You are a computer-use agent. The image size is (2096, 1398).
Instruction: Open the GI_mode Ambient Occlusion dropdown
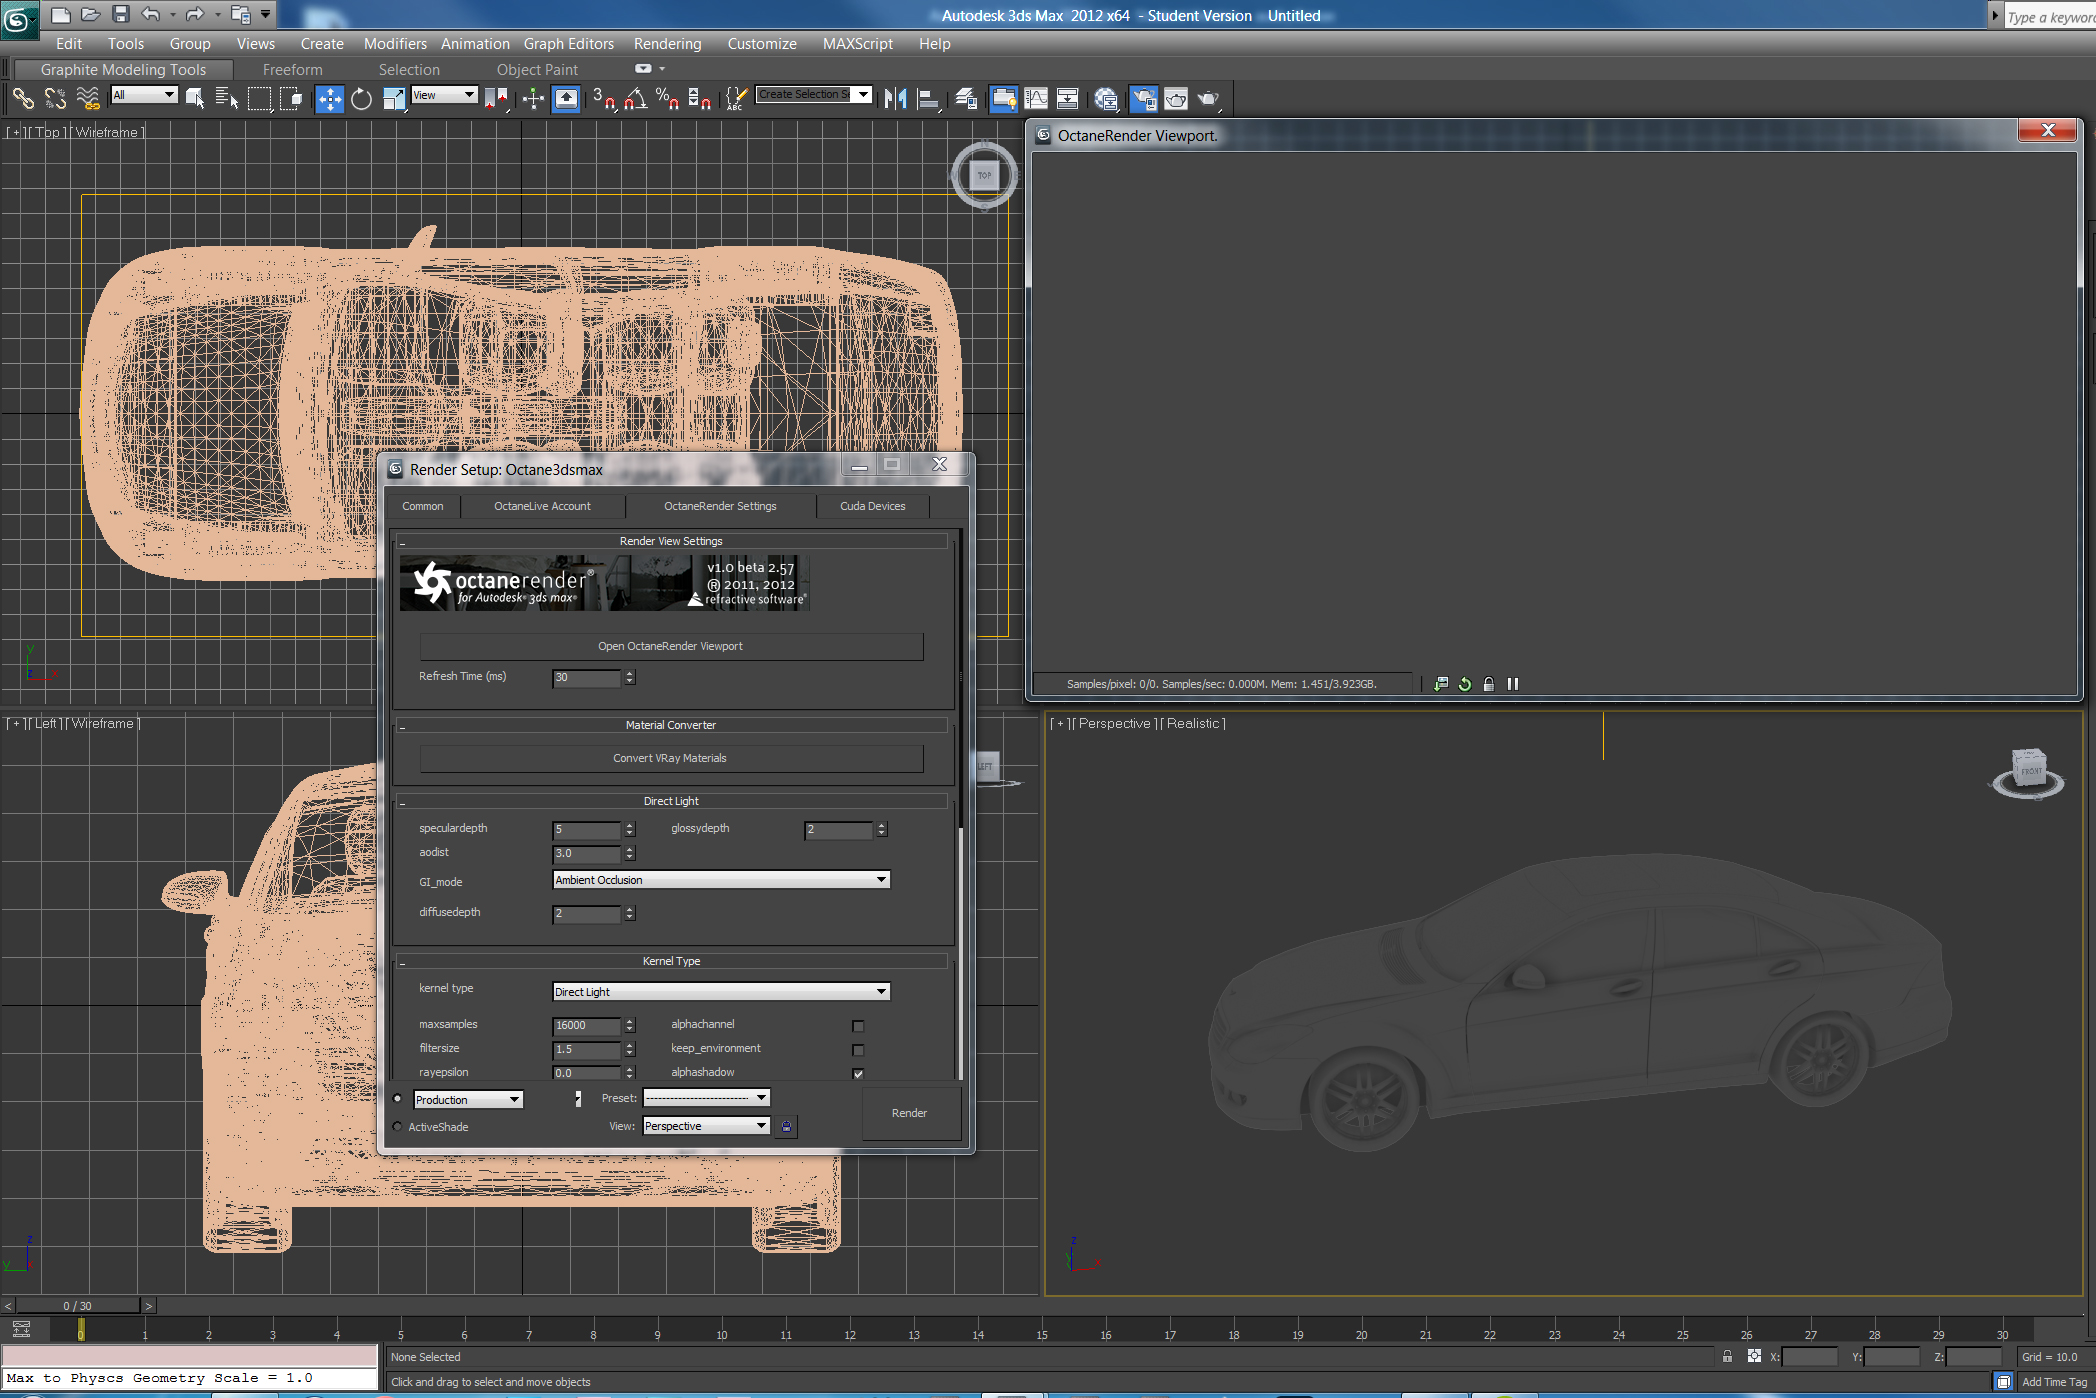(721, 880)
